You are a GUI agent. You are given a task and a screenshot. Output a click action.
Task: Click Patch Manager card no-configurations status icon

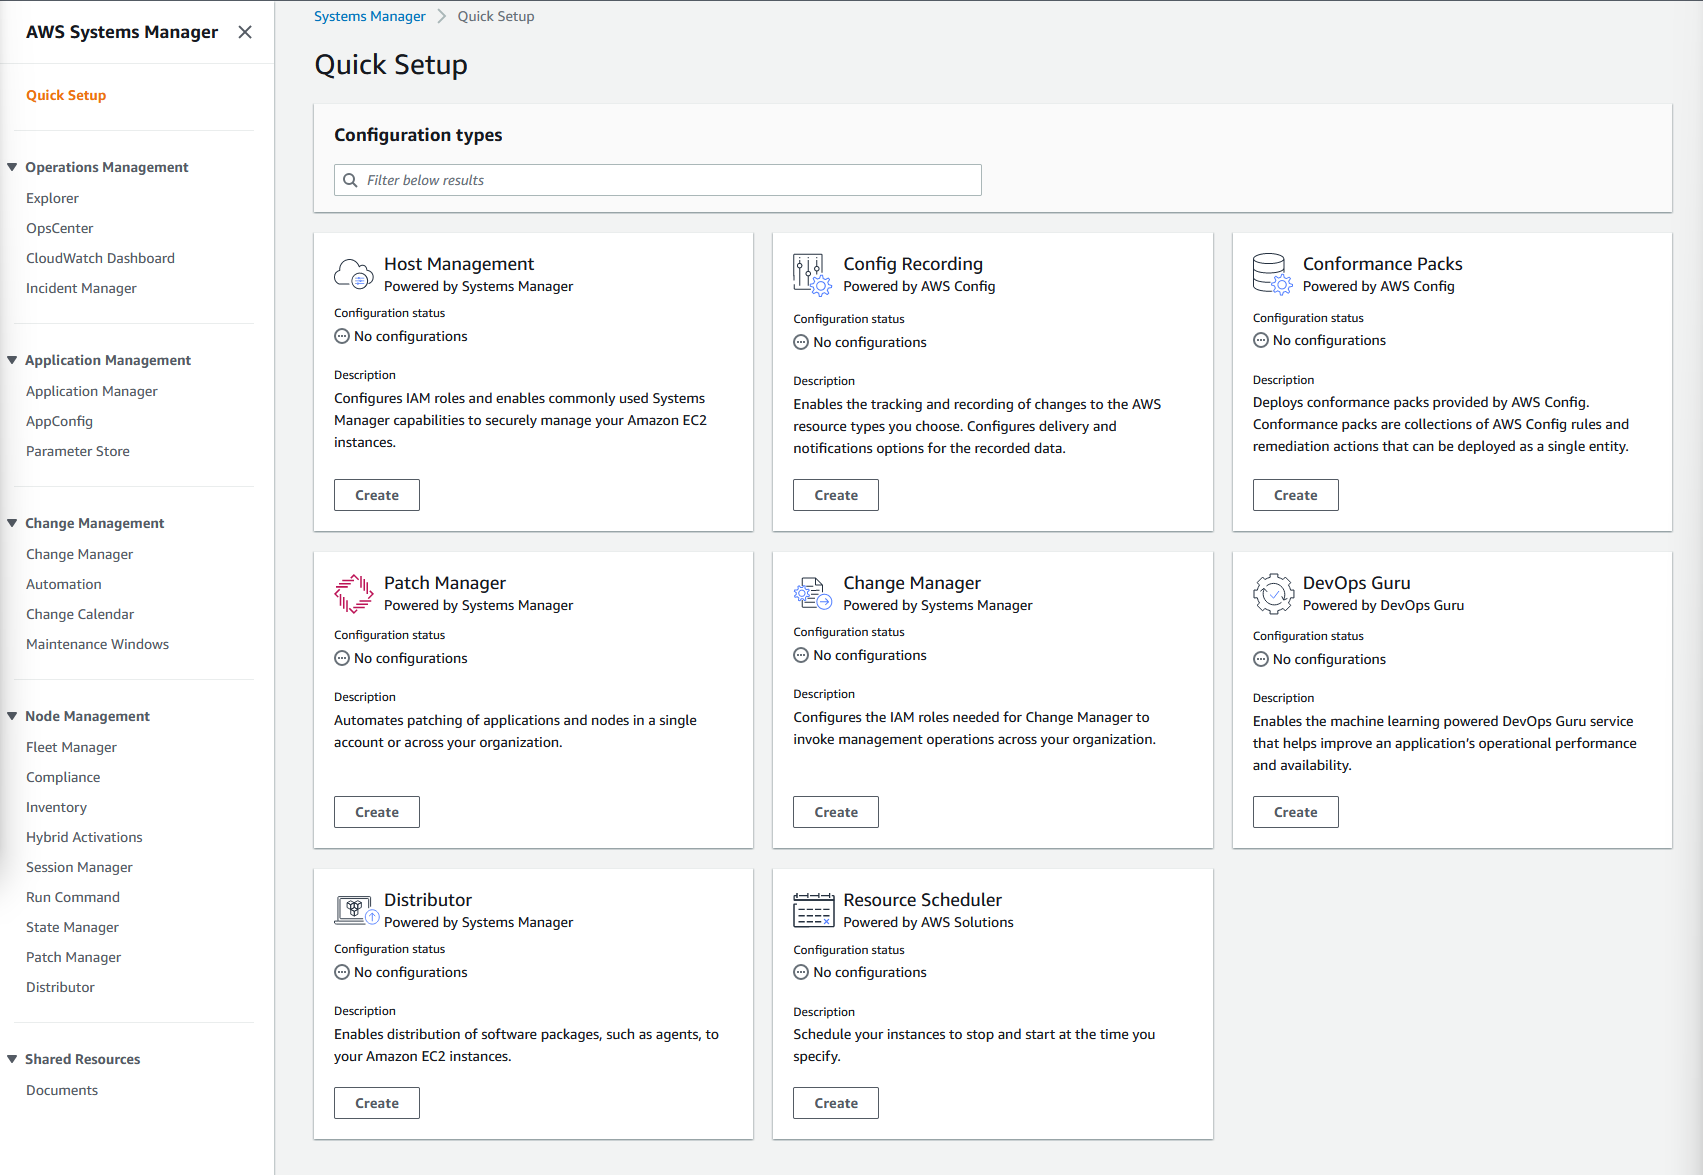pos(342,659)
